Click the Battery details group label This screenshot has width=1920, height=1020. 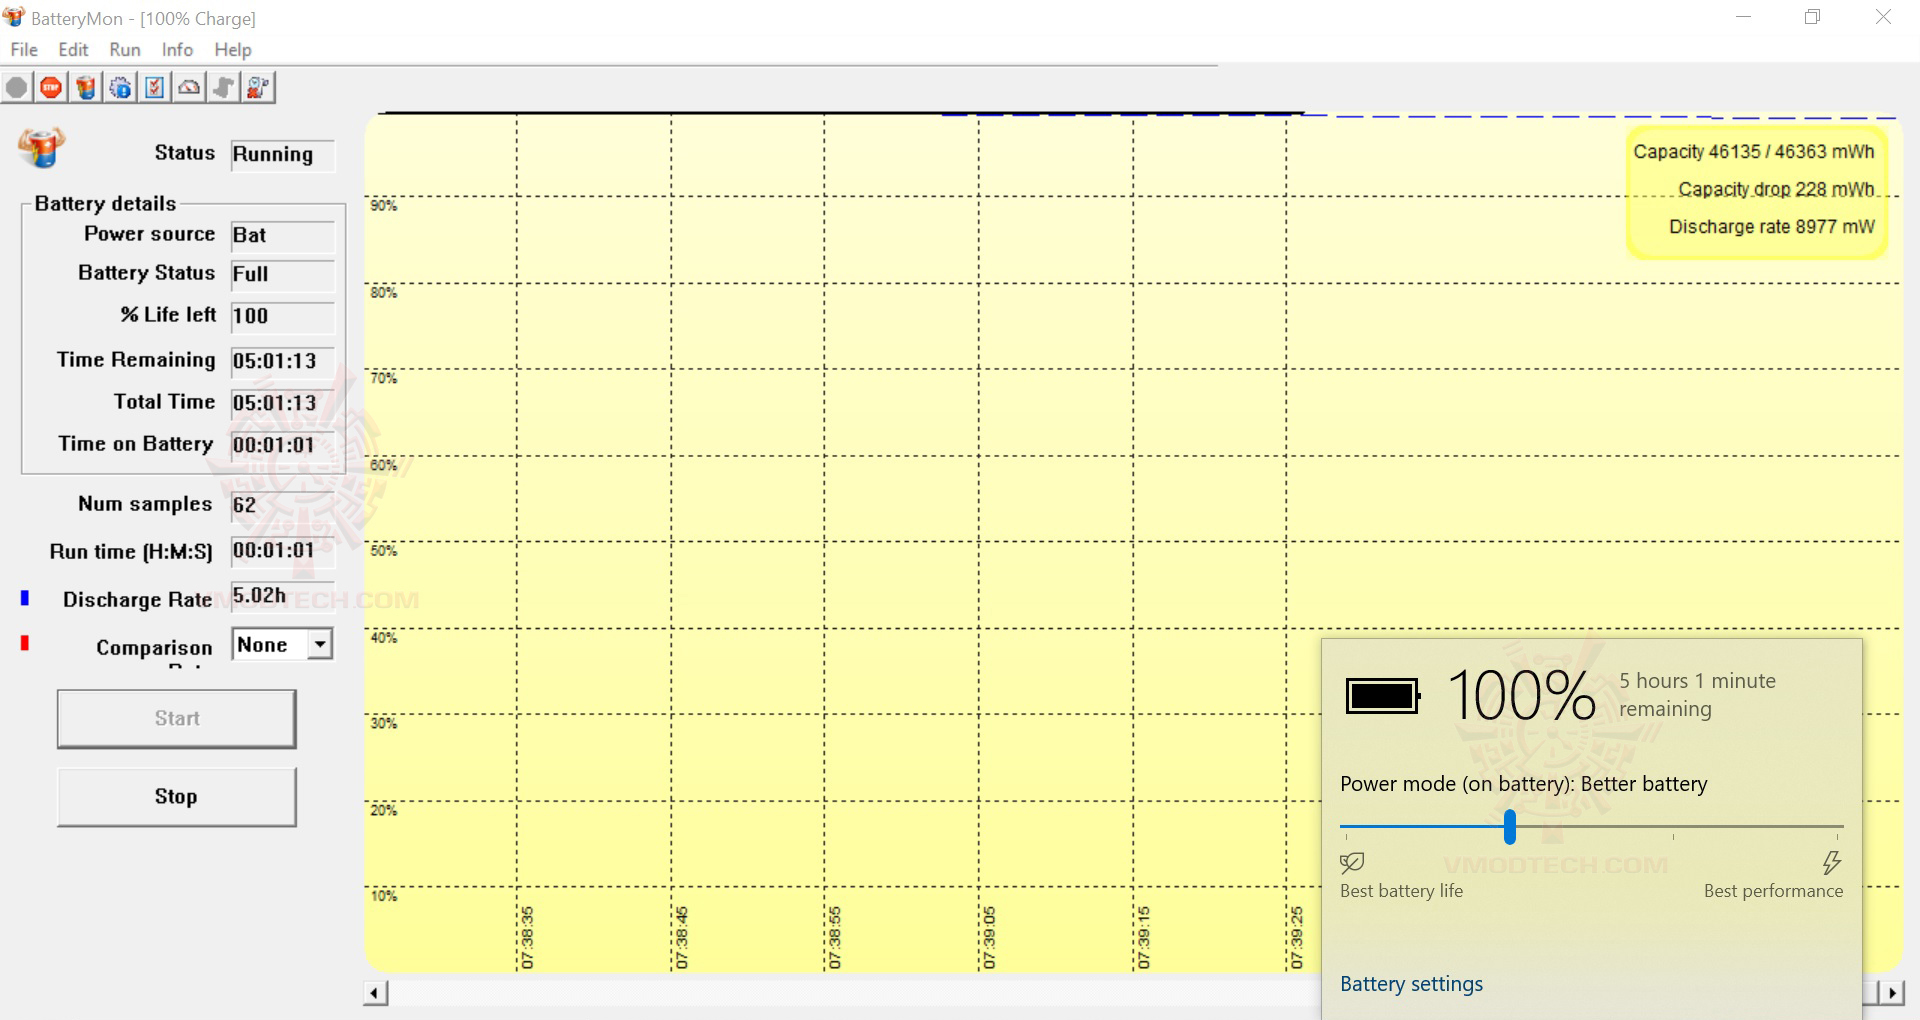(x=105, y=204)
